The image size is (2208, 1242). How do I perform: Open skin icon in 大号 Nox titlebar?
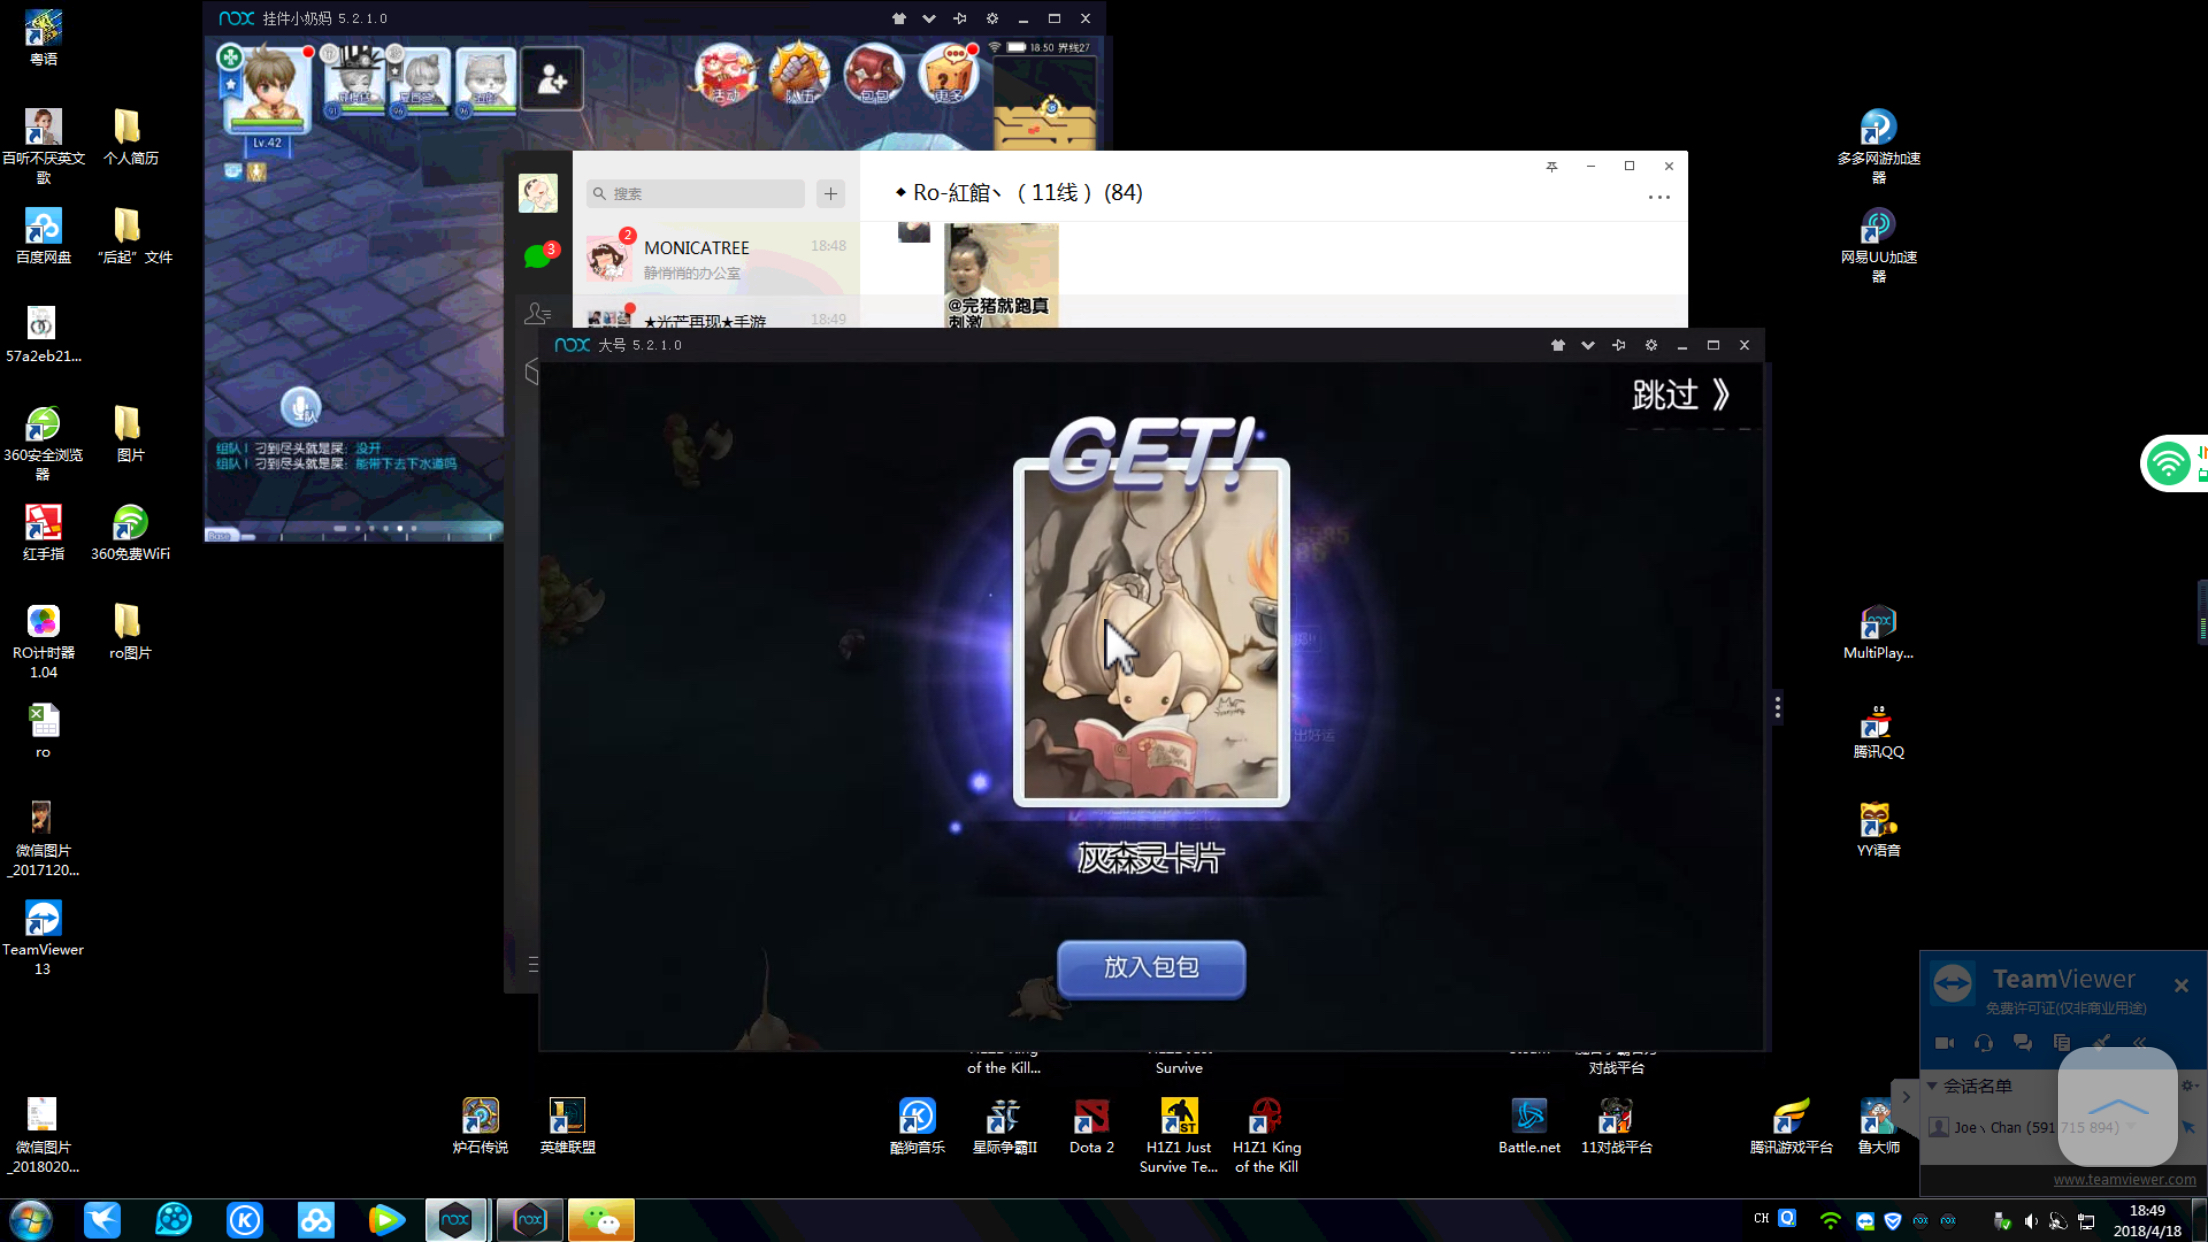[x=1557, y=345]
